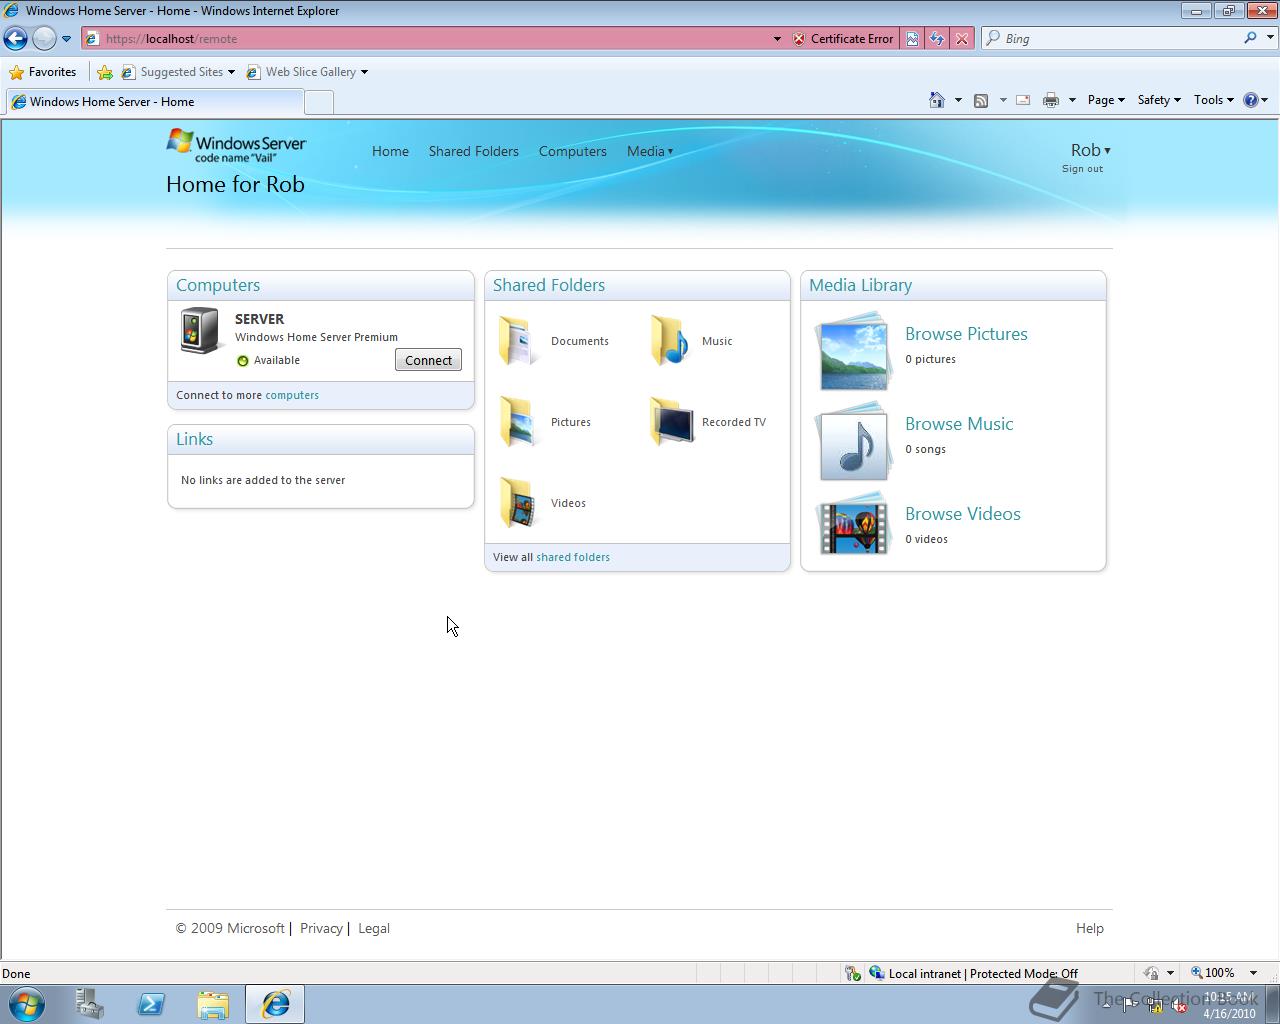
Task: Open the Rob user dropdown
Action: click(1090, 150)
